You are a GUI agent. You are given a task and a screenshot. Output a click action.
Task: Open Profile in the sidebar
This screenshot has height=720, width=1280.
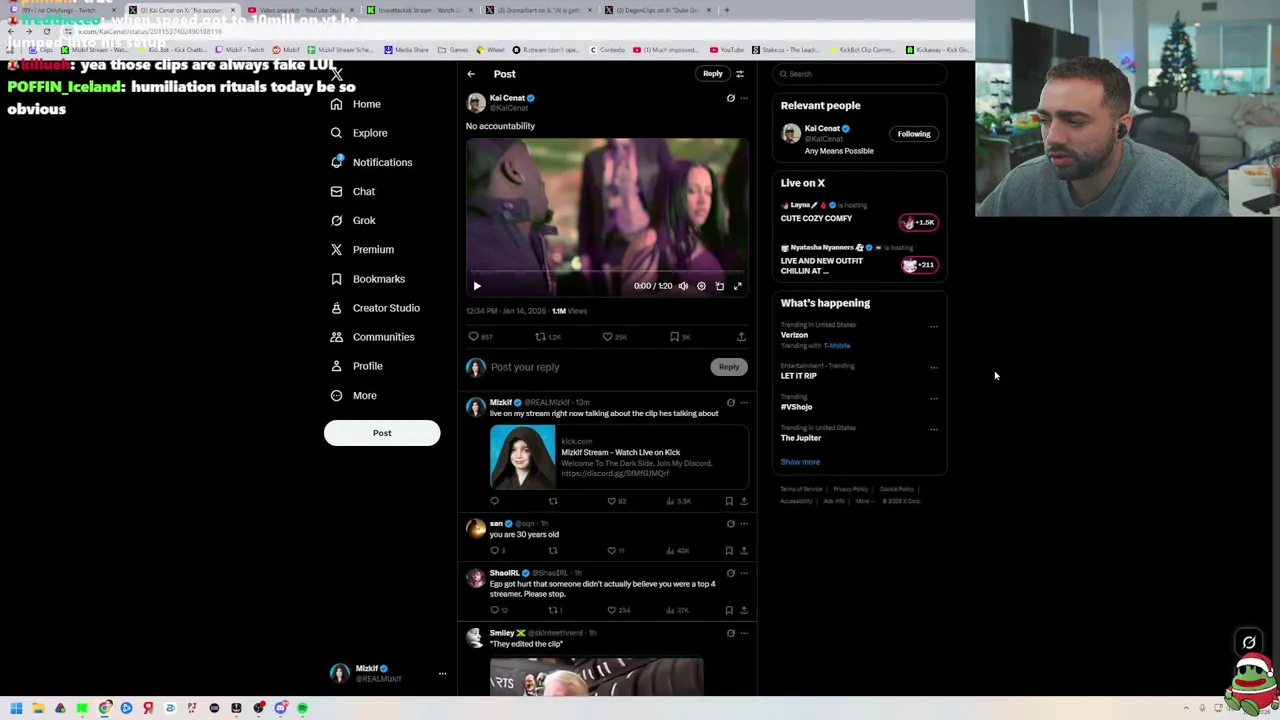point(356,366)
